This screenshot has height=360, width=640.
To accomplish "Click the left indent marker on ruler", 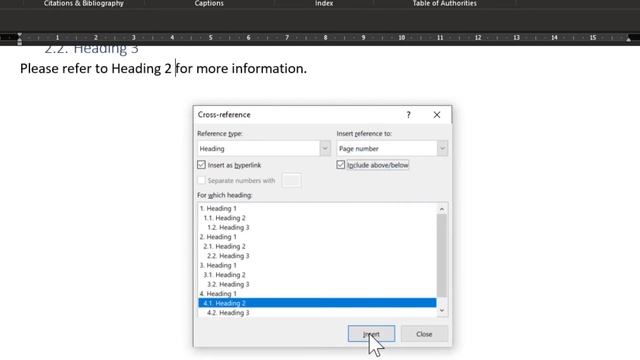I will (x=20, y=39).
